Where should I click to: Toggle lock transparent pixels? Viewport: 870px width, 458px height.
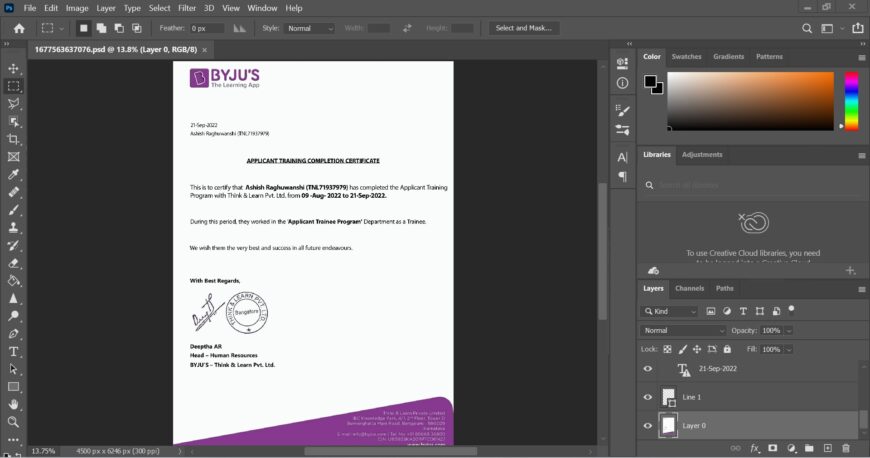coord(667,349)
